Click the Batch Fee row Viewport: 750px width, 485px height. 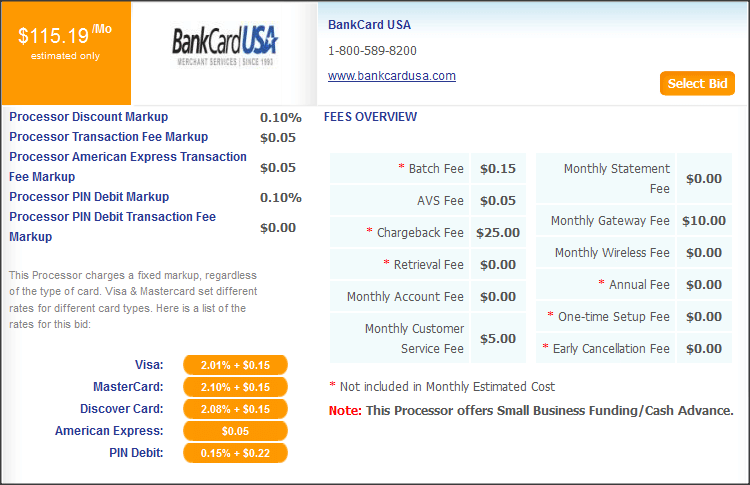tap(430, 169)
